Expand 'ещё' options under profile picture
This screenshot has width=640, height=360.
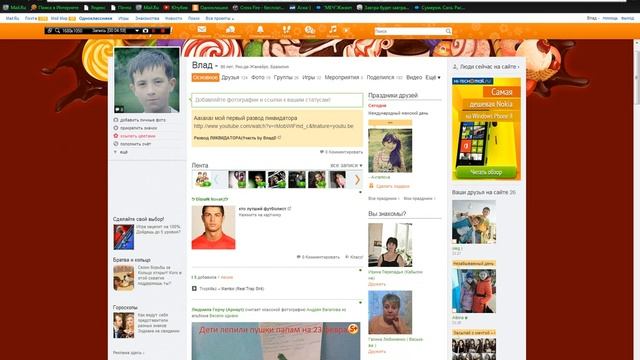point(124,152)
